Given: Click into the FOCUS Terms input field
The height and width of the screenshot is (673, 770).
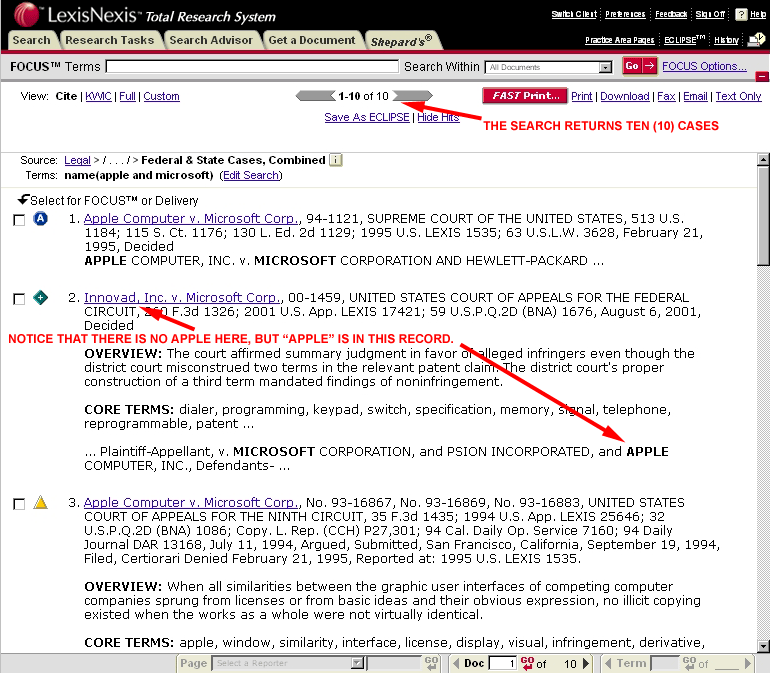Looking at the screenshot, I should (x=252, y=66).
